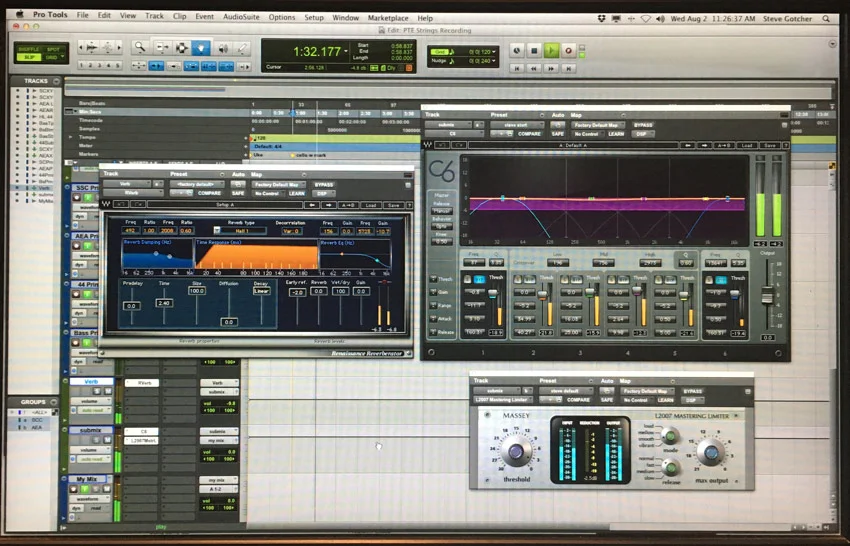Viewport: 850px width, 546px height.
Task: Toggle BYPASS on the C6 plugin window
Action: [643, 125]
